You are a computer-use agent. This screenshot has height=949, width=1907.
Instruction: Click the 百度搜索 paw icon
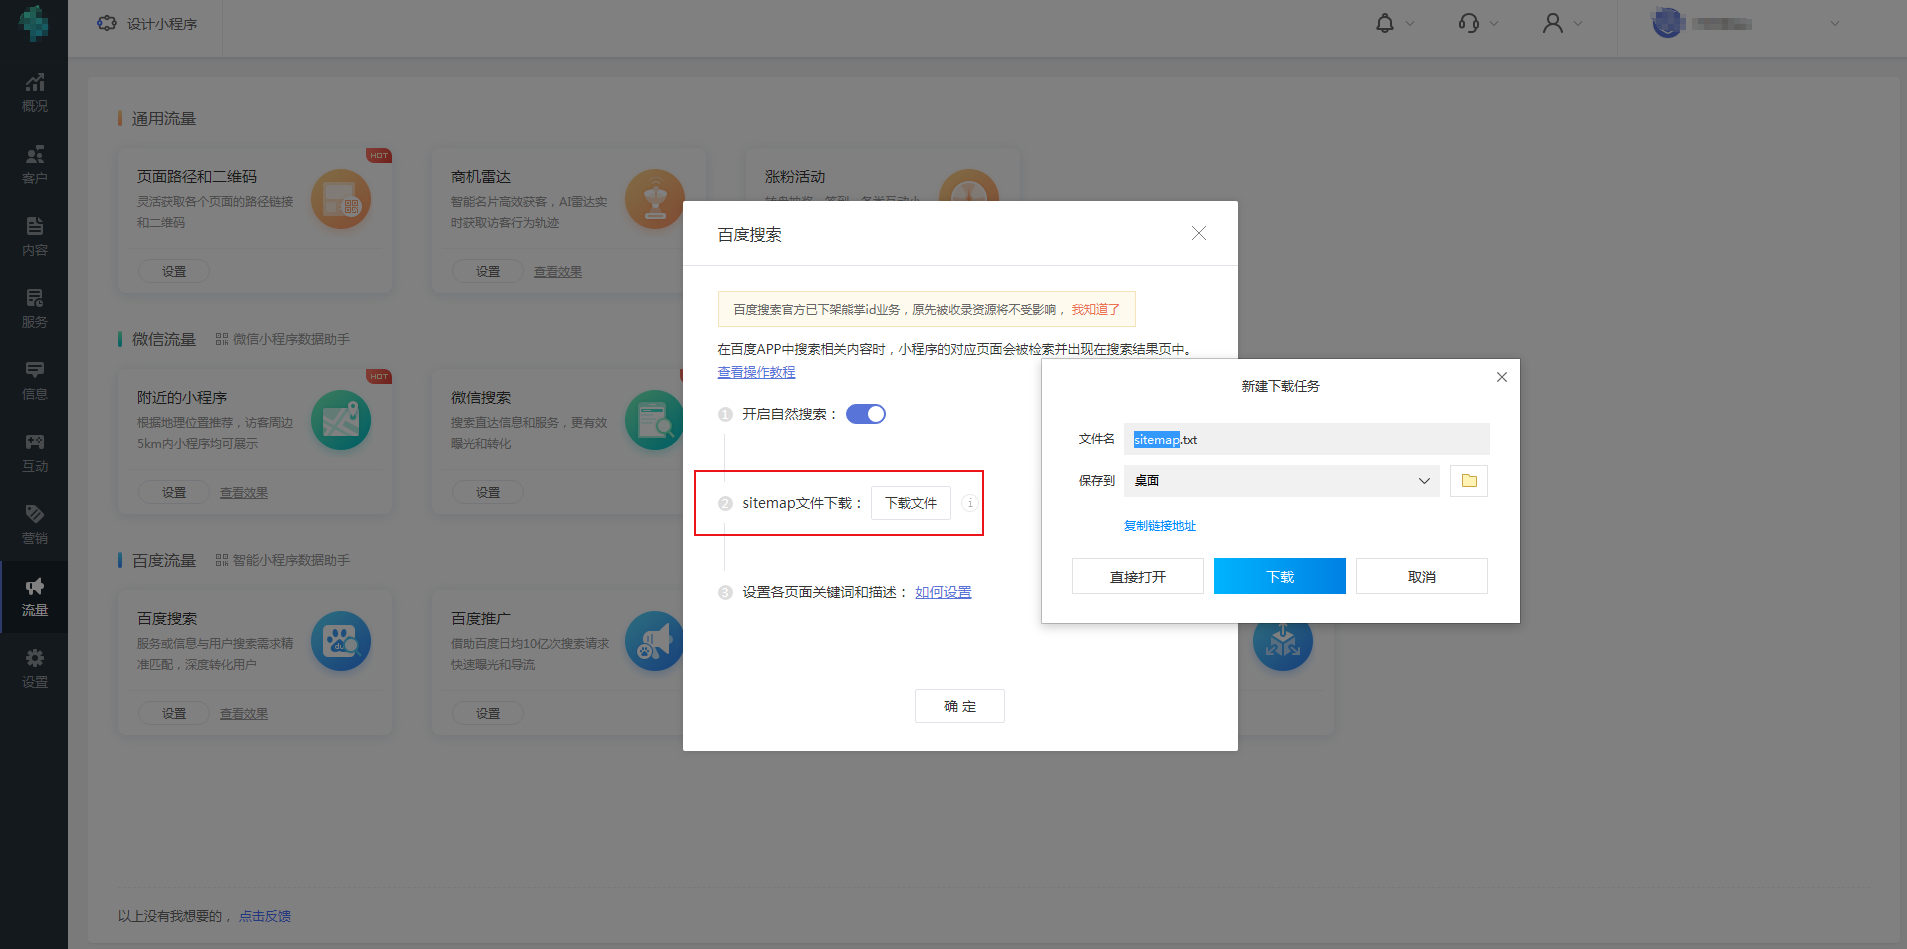click(341, 641)
